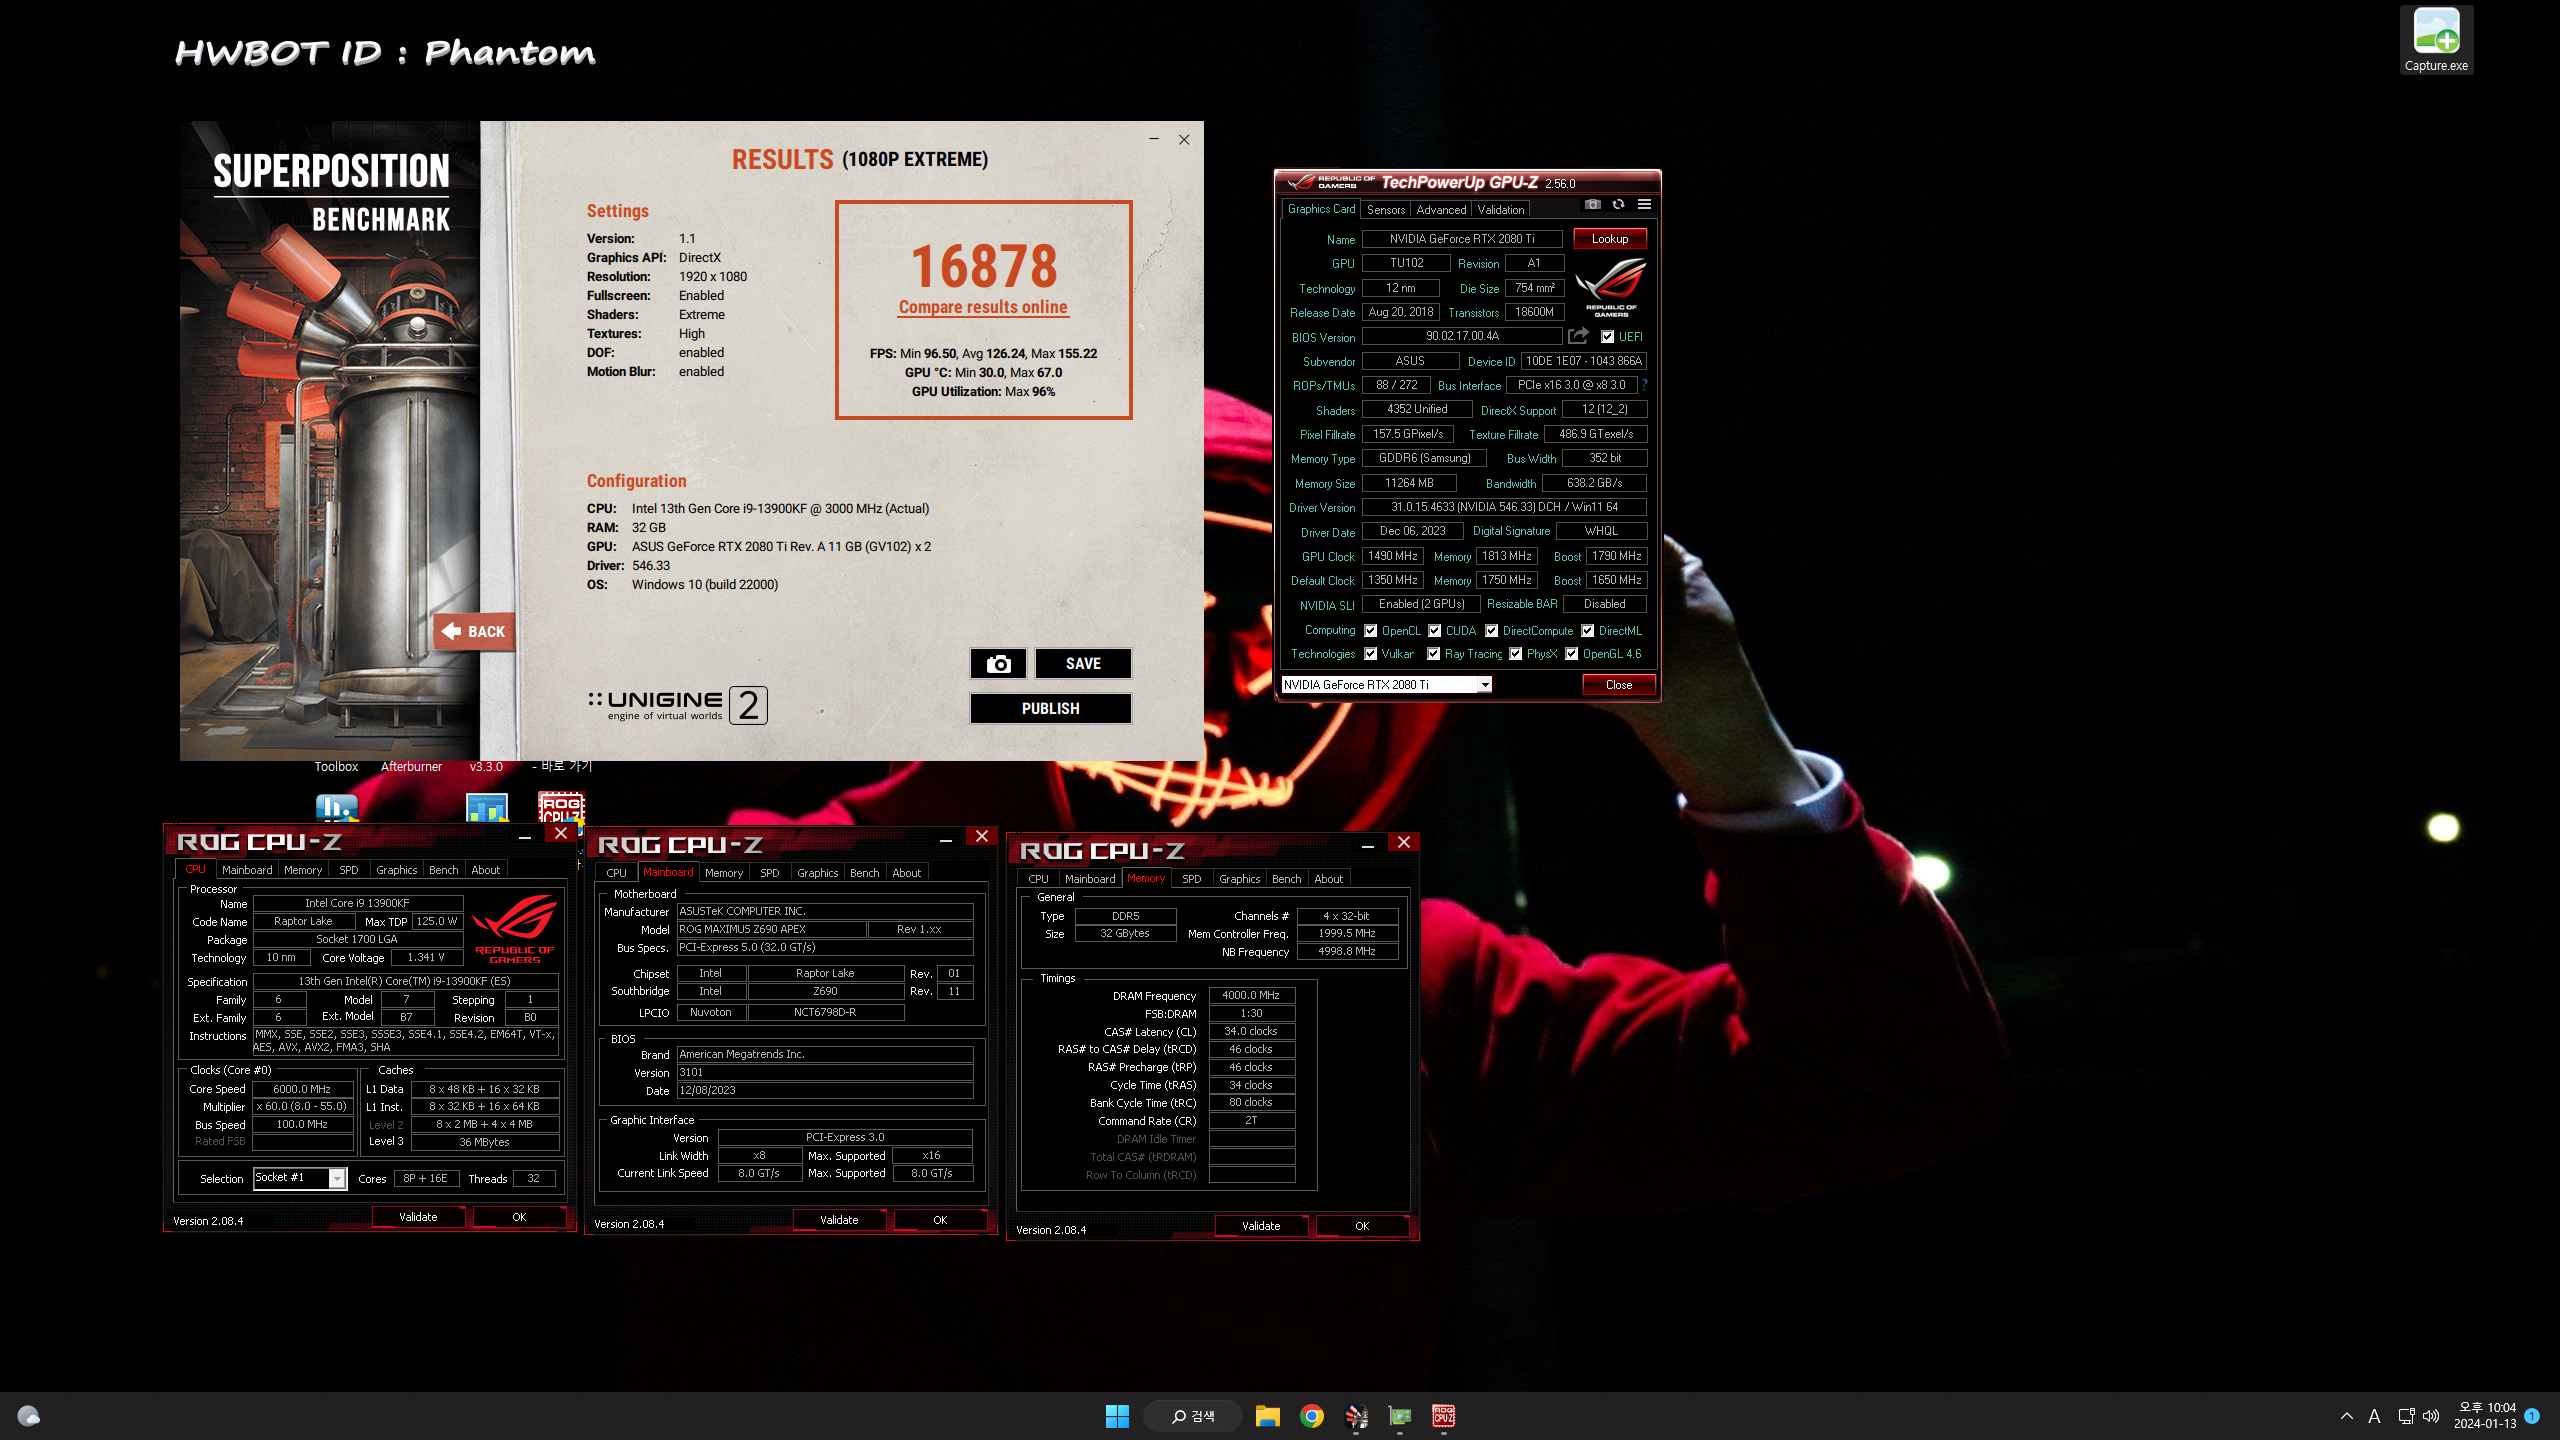Click the ROG logo in GPU-Z
2560x1440 pixels.
click(x=1611, y=287)
